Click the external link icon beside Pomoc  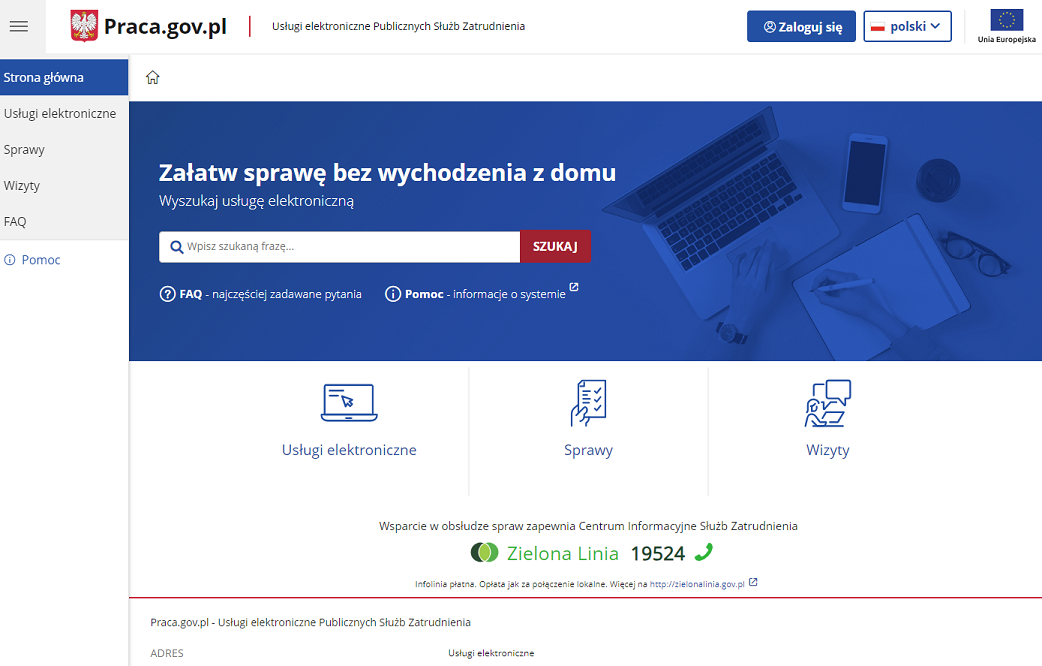click(574, 287)
